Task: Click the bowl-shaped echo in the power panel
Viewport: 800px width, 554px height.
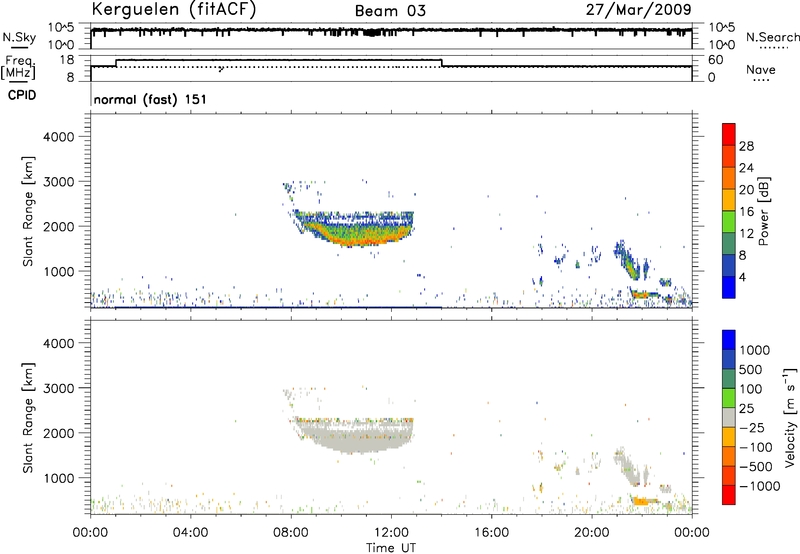Action: click(355, 230)
